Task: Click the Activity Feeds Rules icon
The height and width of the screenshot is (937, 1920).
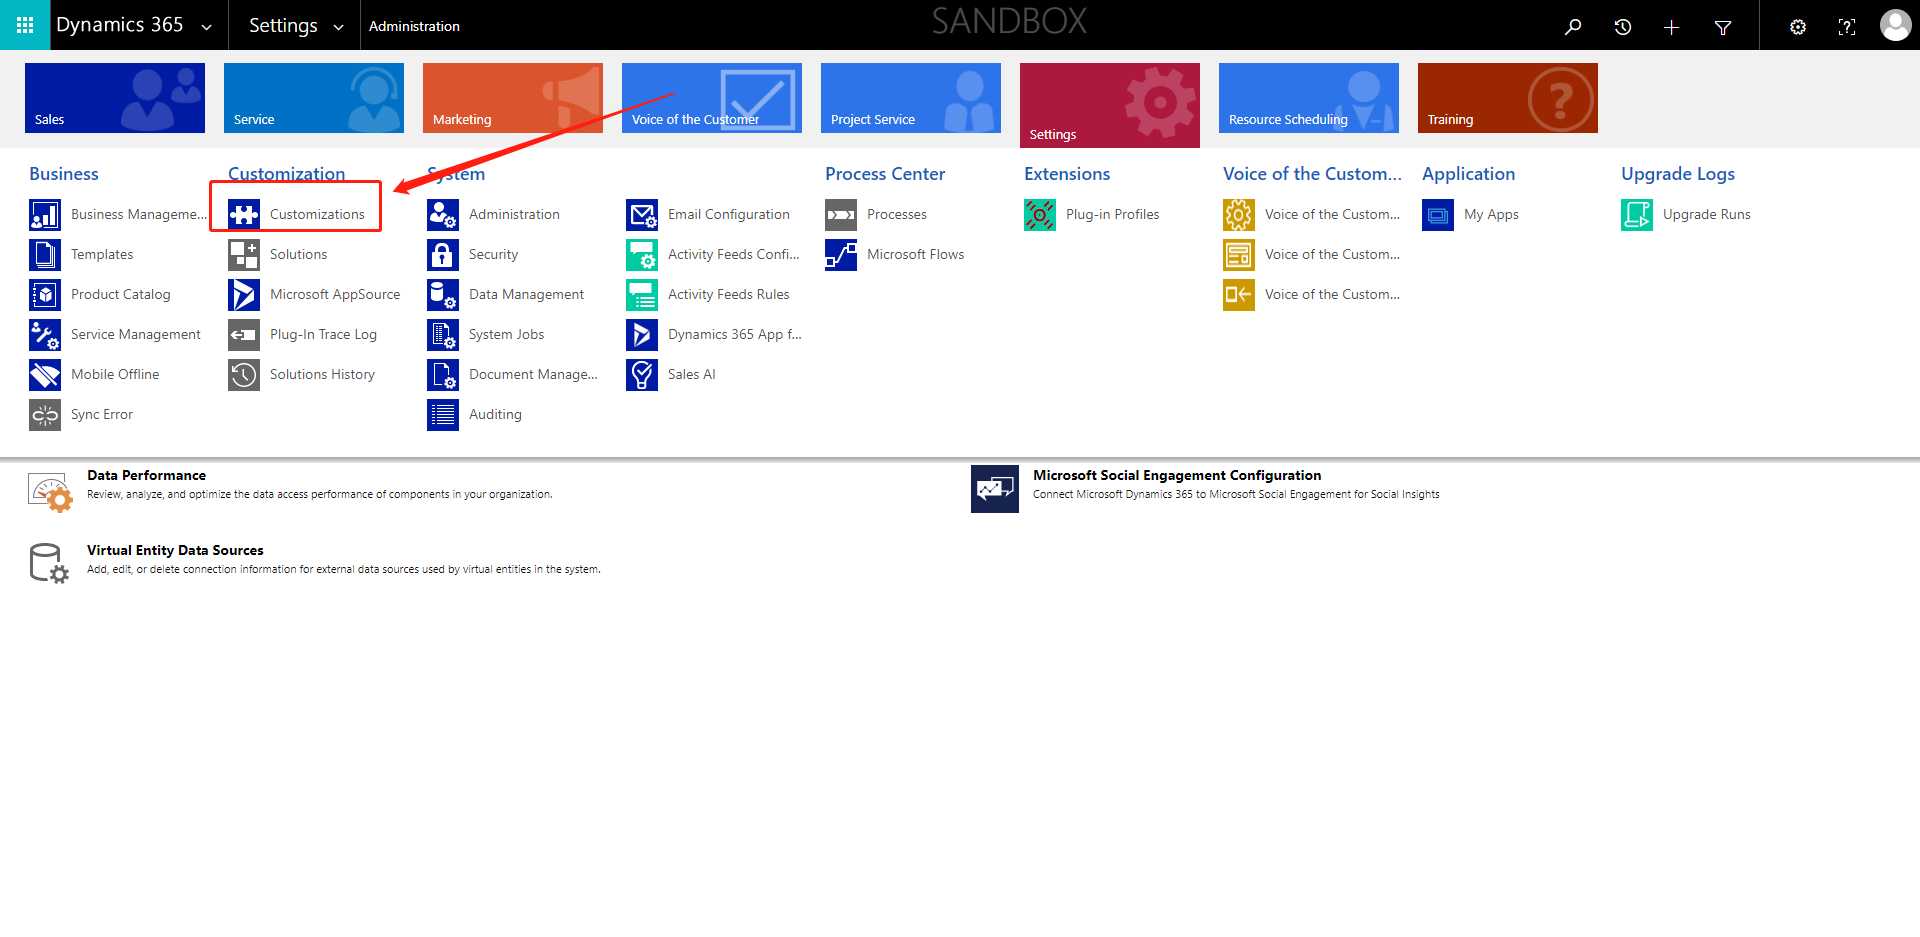Action: click(642, 295)
